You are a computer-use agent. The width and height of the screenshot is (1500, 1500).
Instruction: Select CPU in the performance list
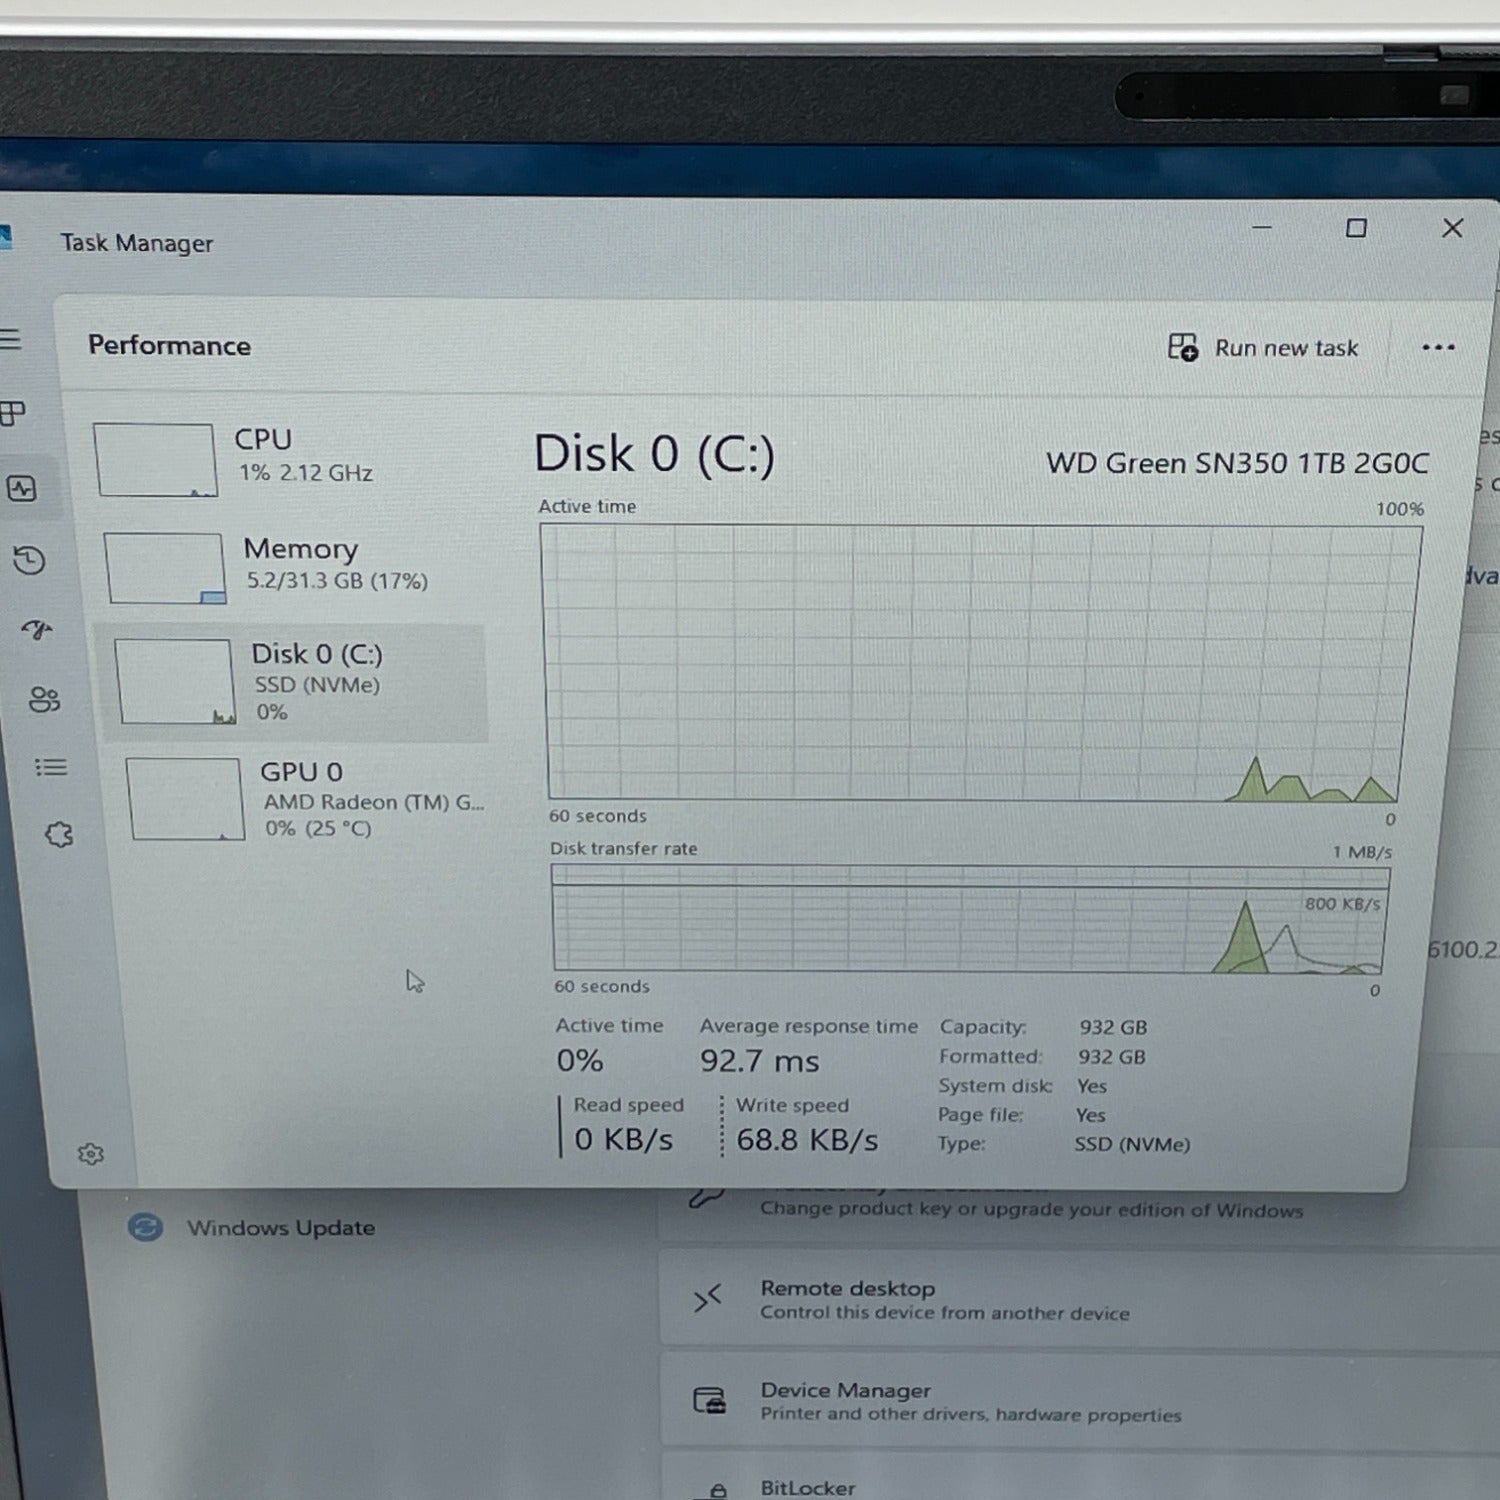[x=290, y=458]
